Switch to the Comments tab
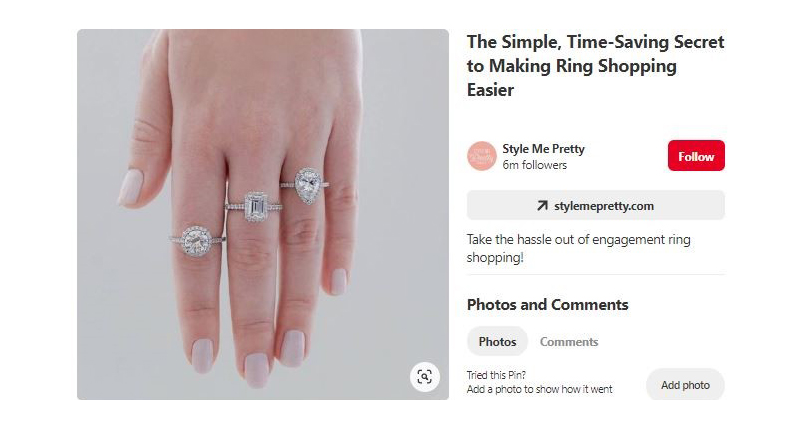 pos(569,342)
